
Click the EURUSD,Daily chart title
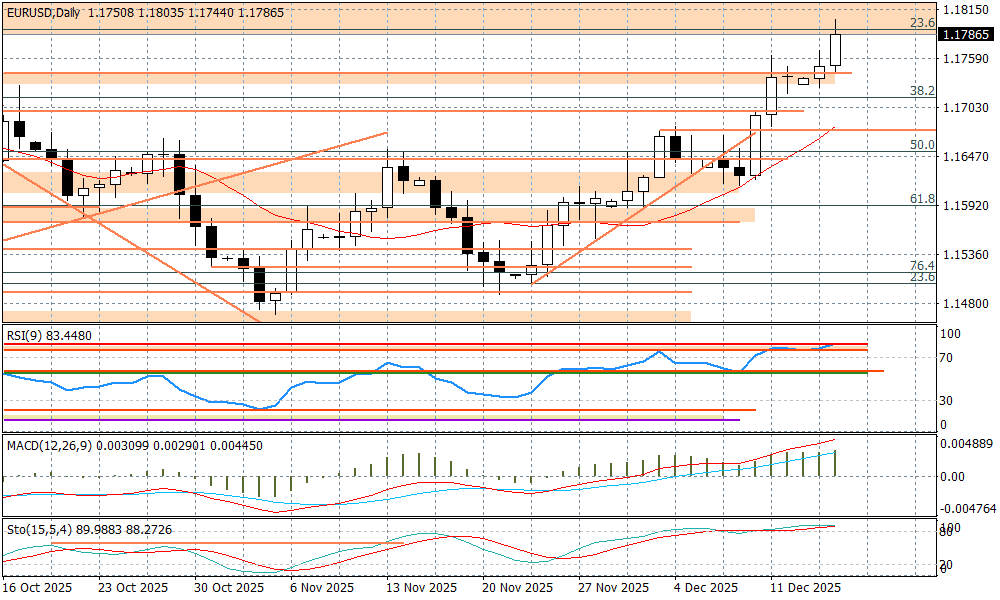pyautogui.click(x=43, y=12)
